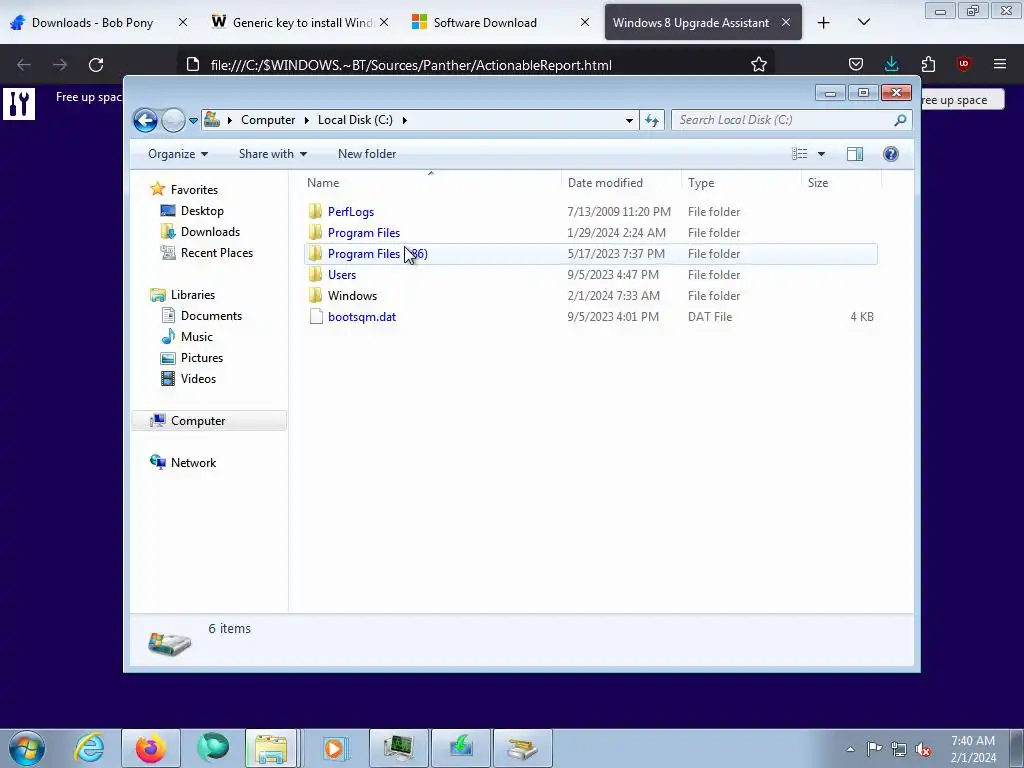Create a New folder

367,154
